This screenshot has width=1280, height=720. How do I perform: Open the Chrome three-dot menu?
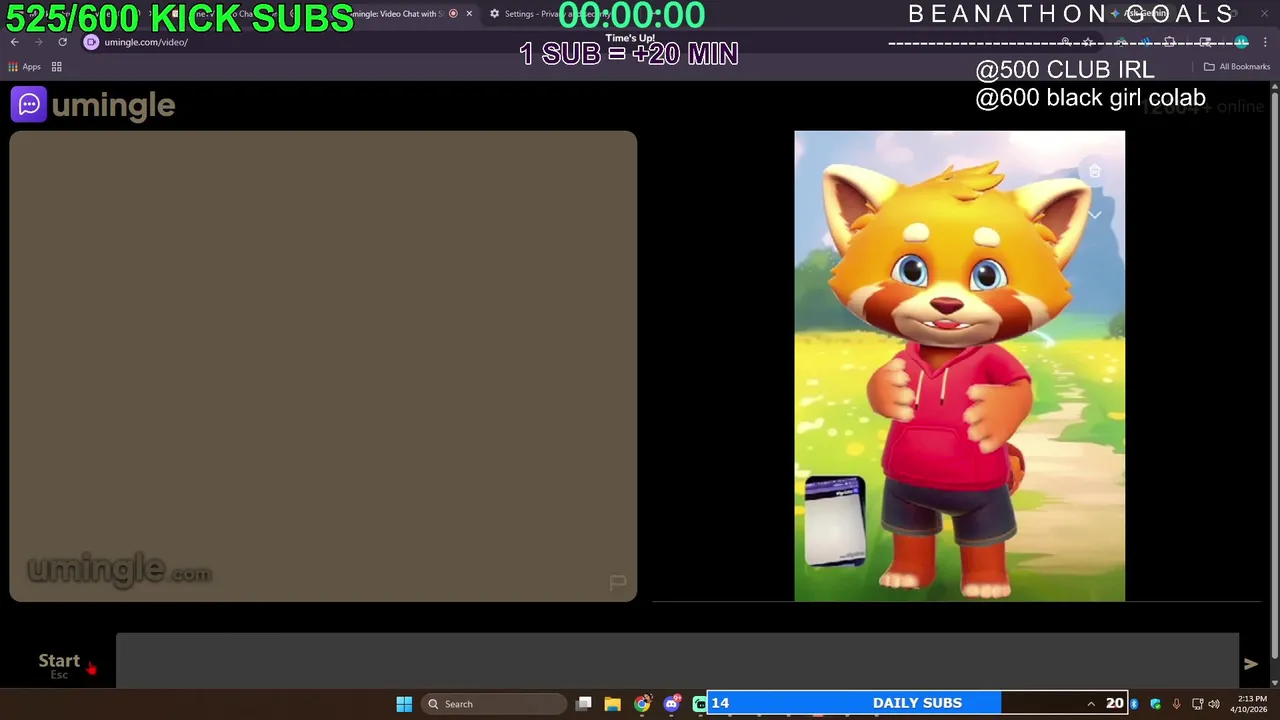click(1265, 42)
